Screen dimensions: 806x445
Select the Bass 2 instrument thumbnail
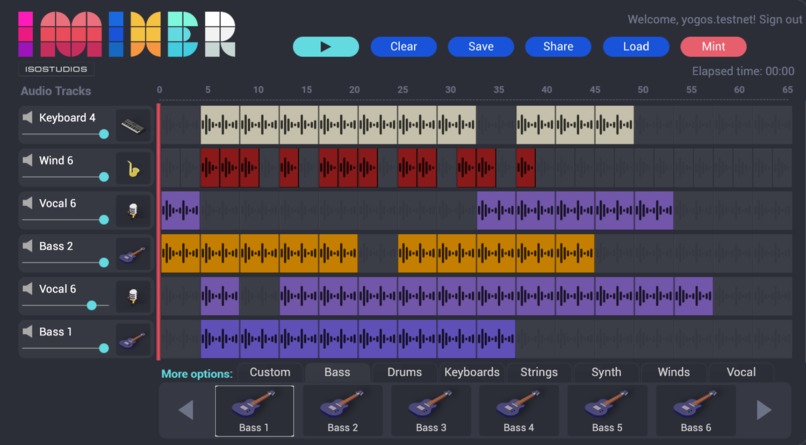(x=343, y=411)
